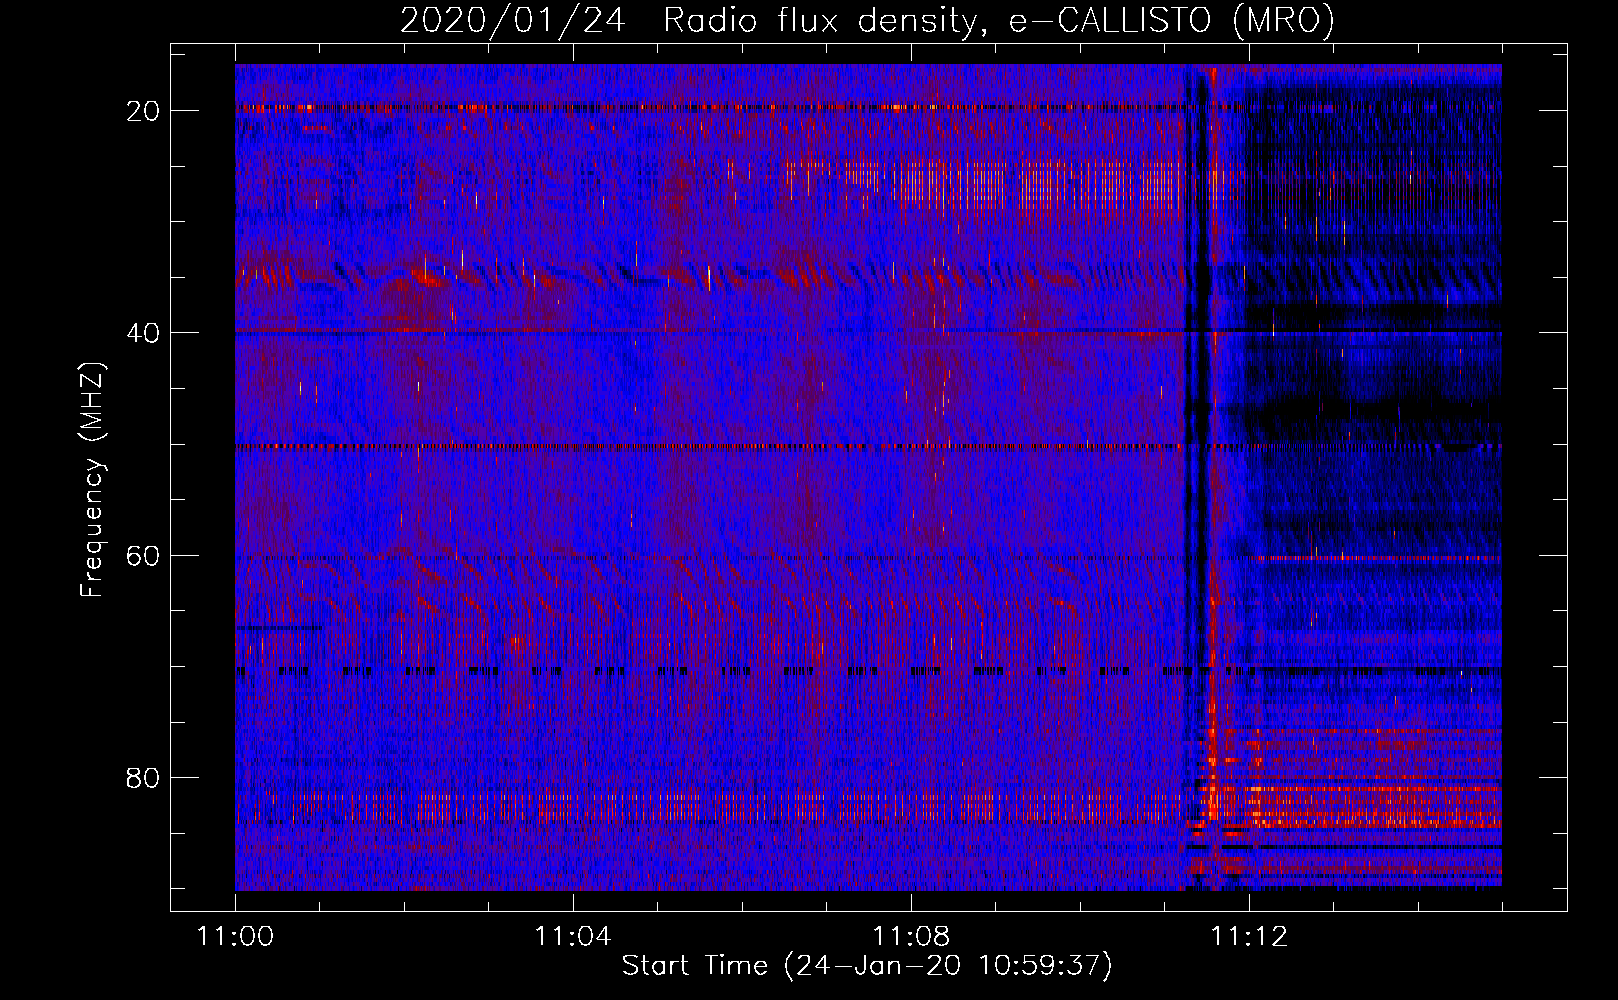Click the '80' frequency tick label
1618x1000 pixels.
[144, 777]
